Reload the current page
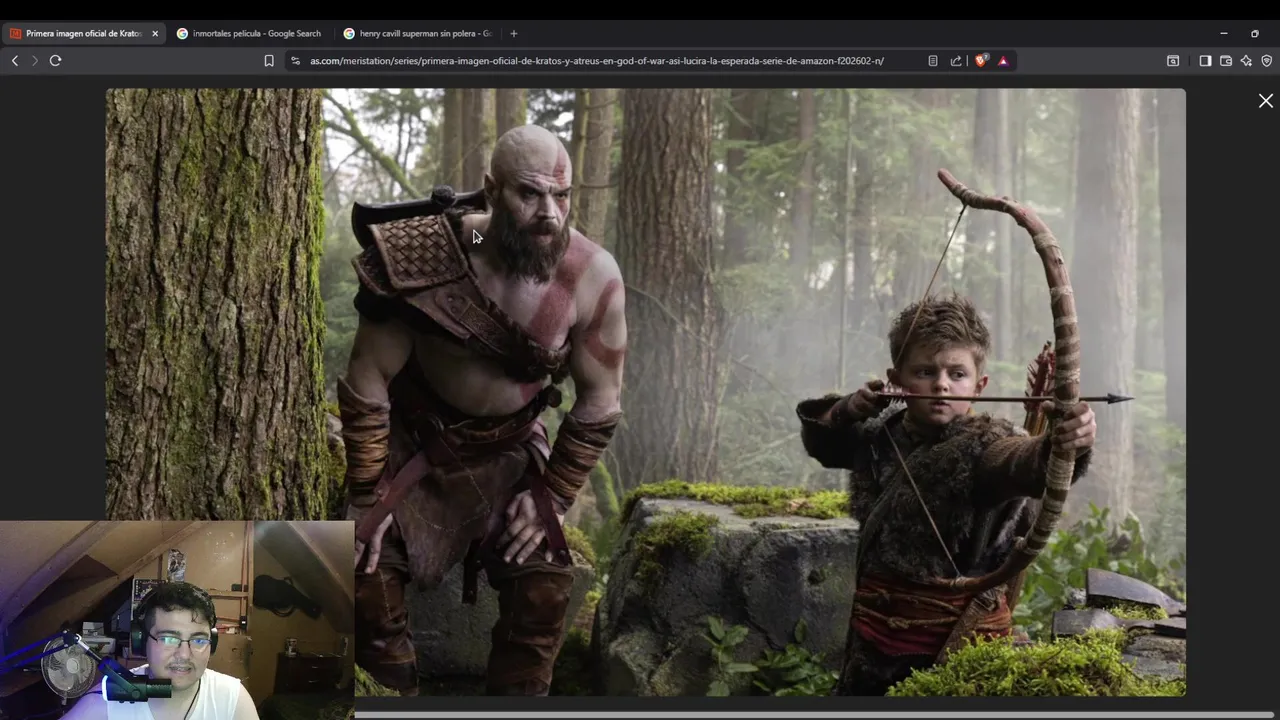This screenshot has width=1280, height=720. coord(55,61)
